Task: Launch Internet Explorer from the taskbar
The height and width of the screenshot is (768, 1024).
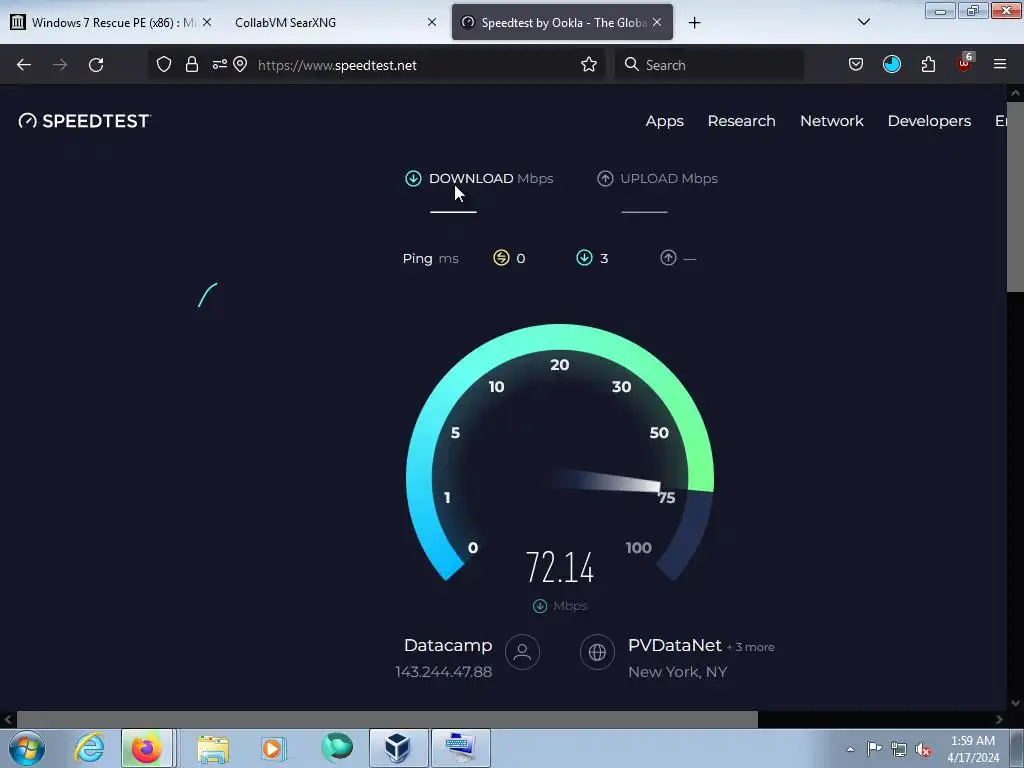Action: pyautogui.click(x=89, y=748)
